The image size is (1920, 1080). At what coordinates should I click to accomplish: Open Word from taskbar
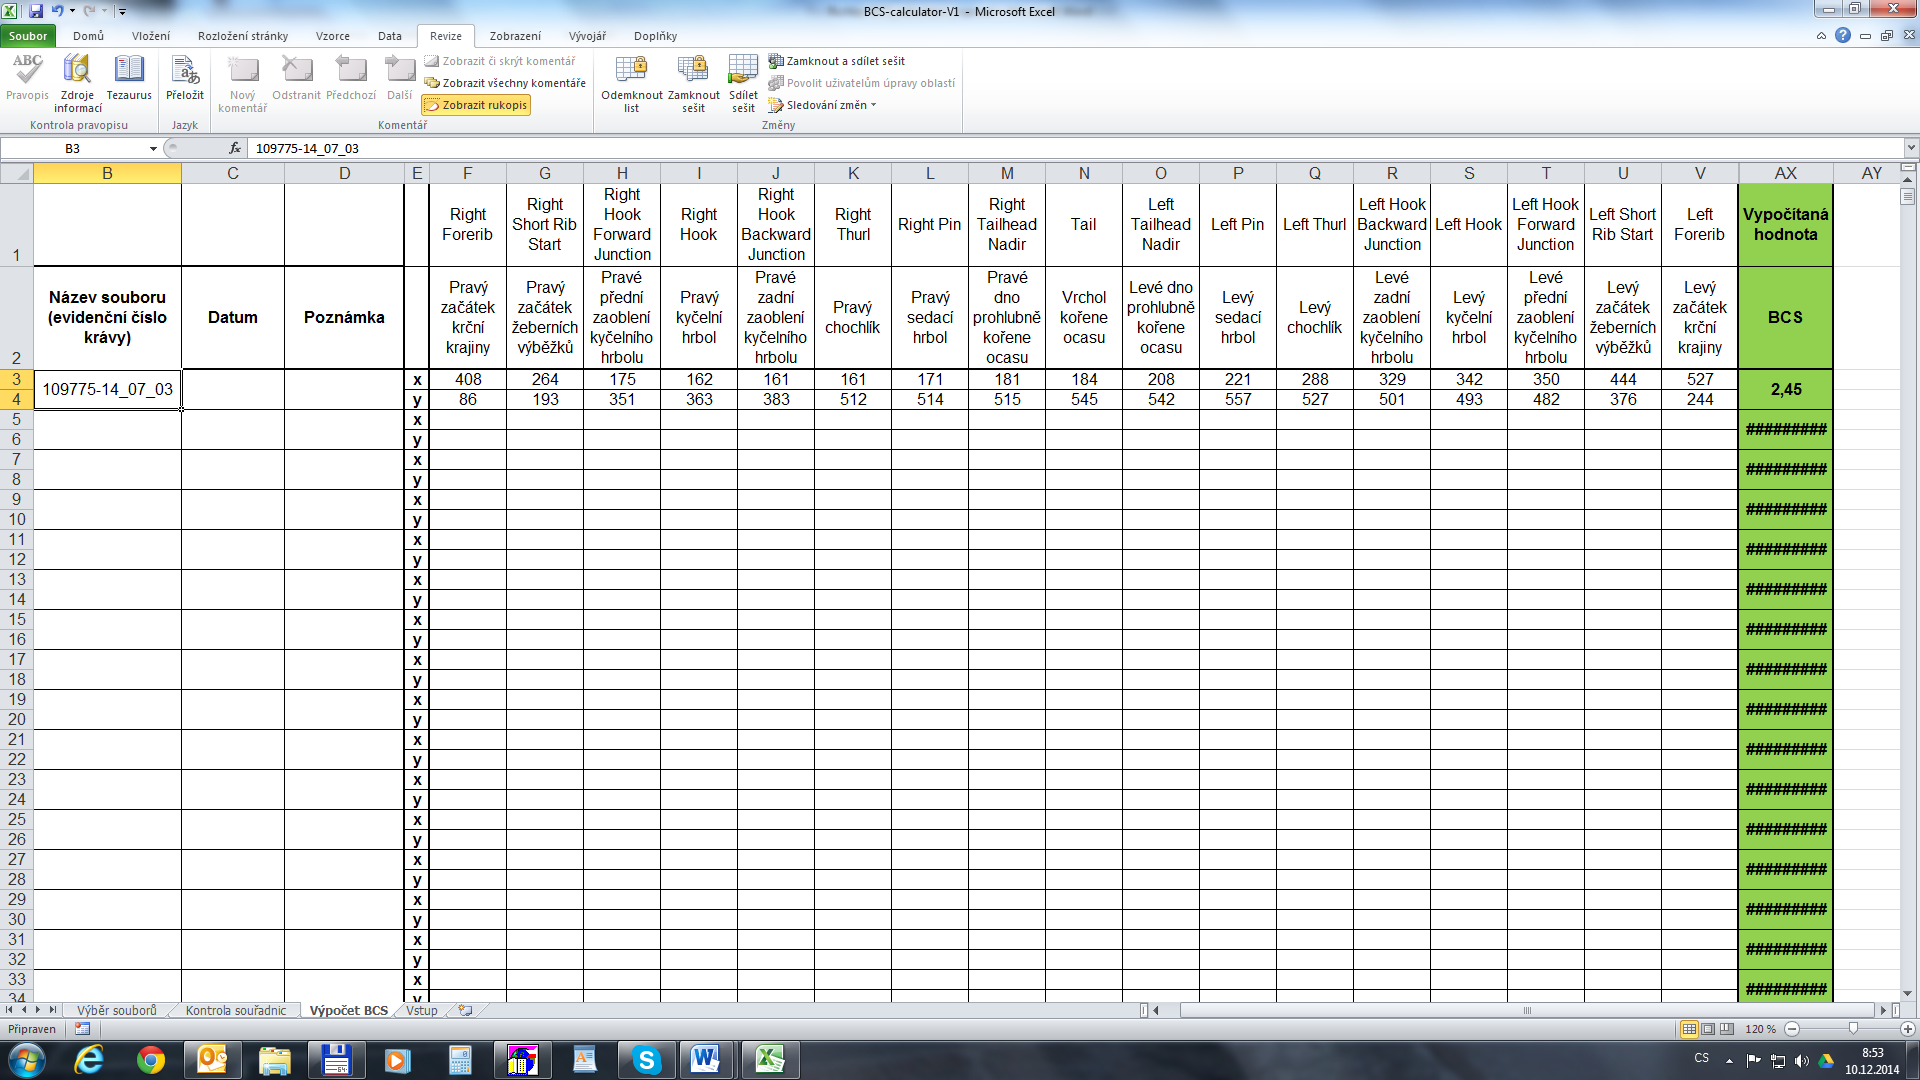point(705,1060)
